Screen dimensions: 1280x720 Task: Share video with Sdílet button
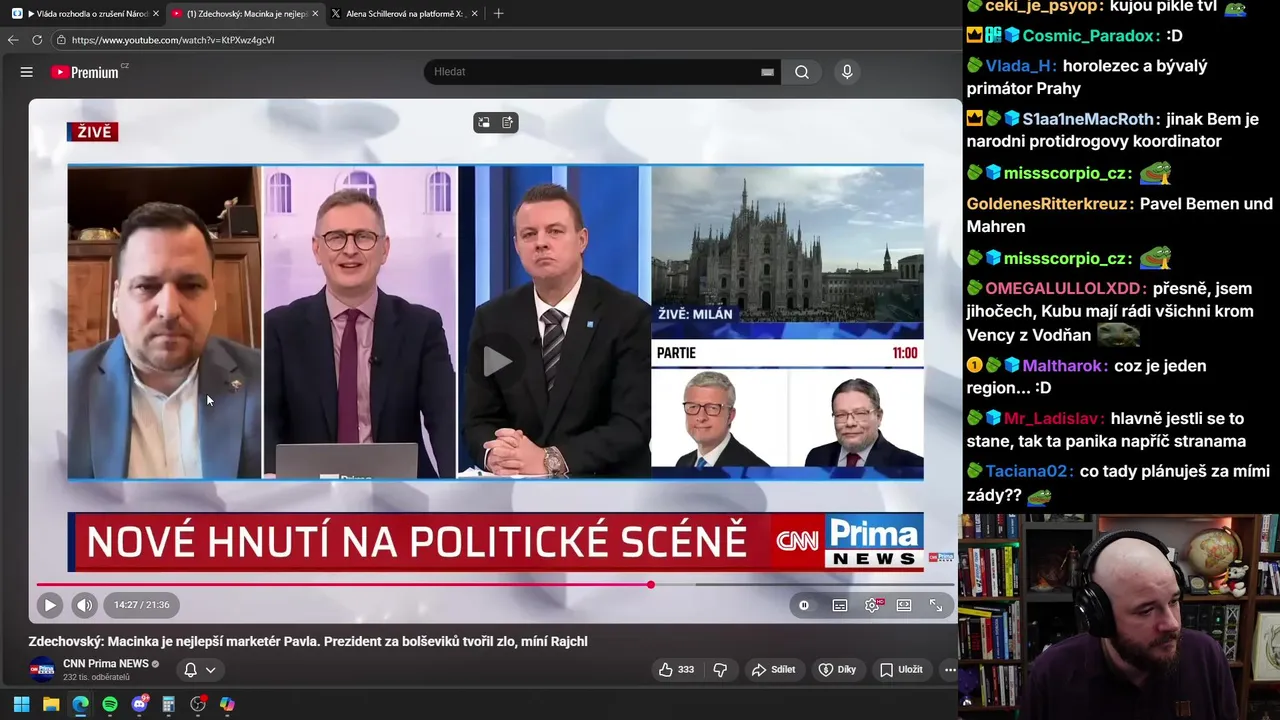[x=774, y=669]
